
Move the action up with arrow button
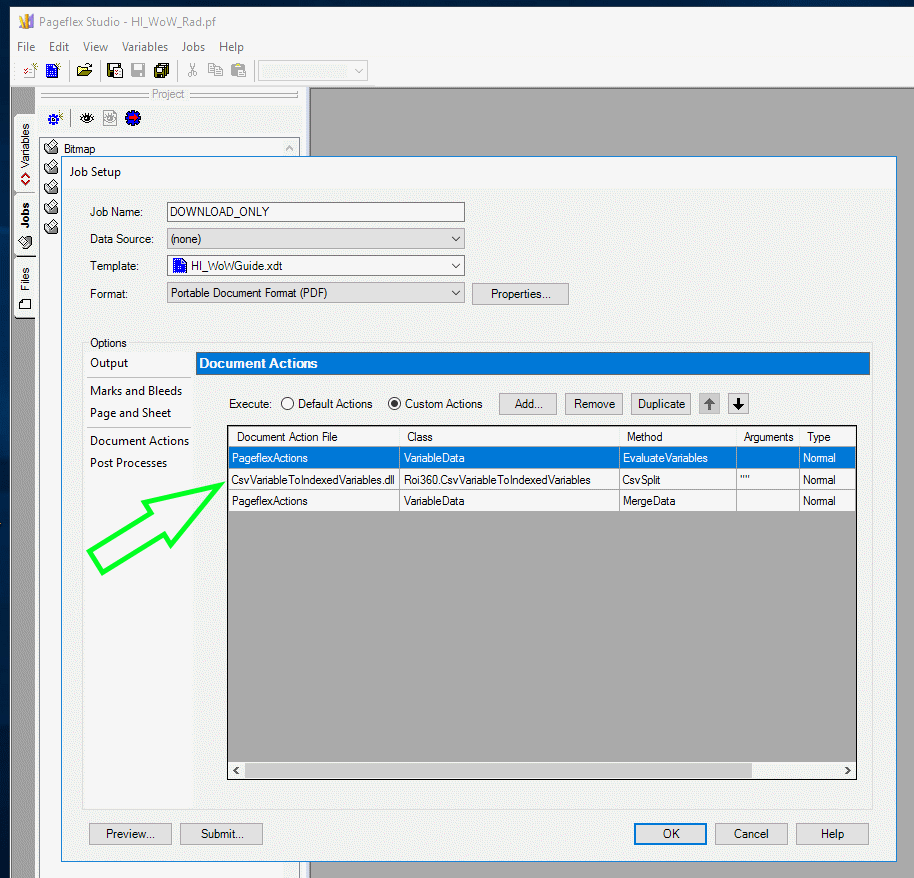coord(709,404)
